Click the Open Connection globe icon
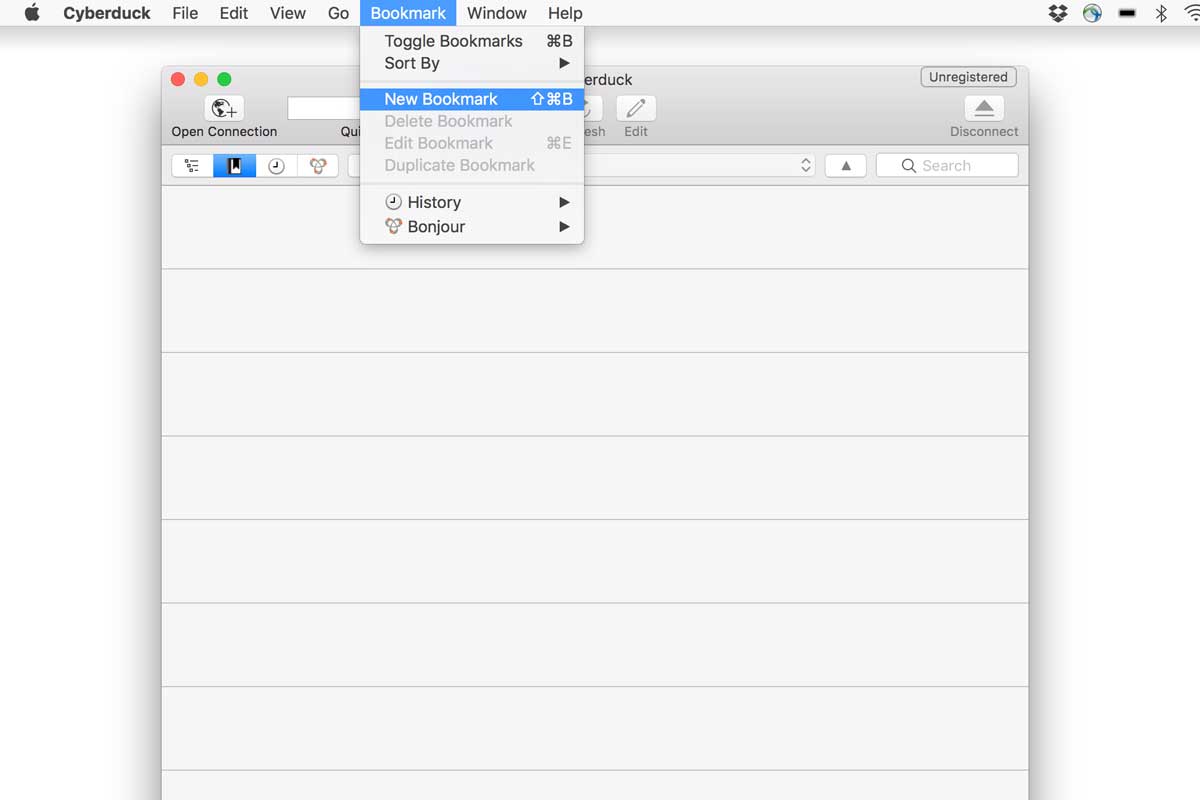1200x800 pixels. [224, 108]
